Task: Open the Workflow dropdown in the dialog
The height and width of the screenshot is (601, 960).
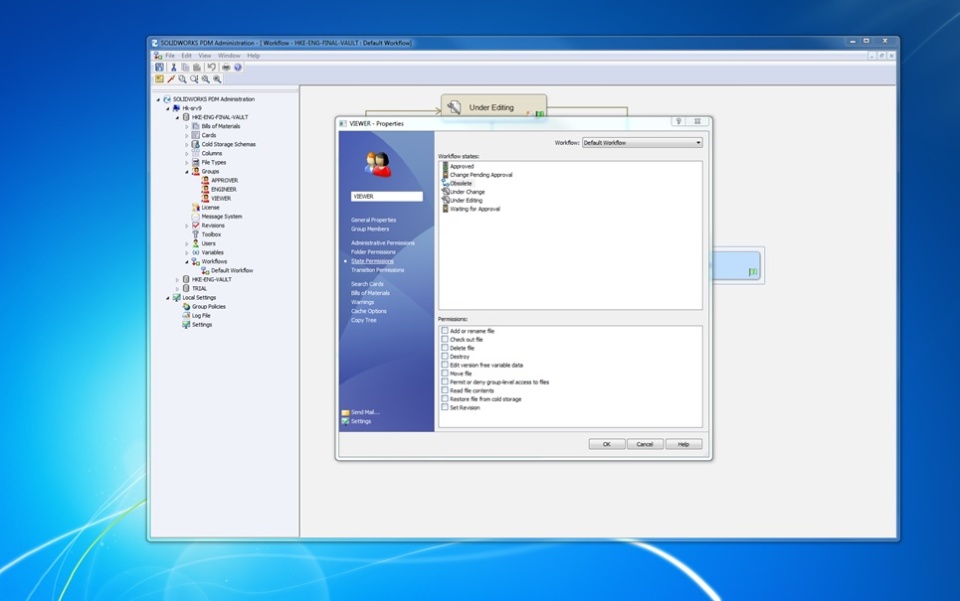Action: coord(642,143)
